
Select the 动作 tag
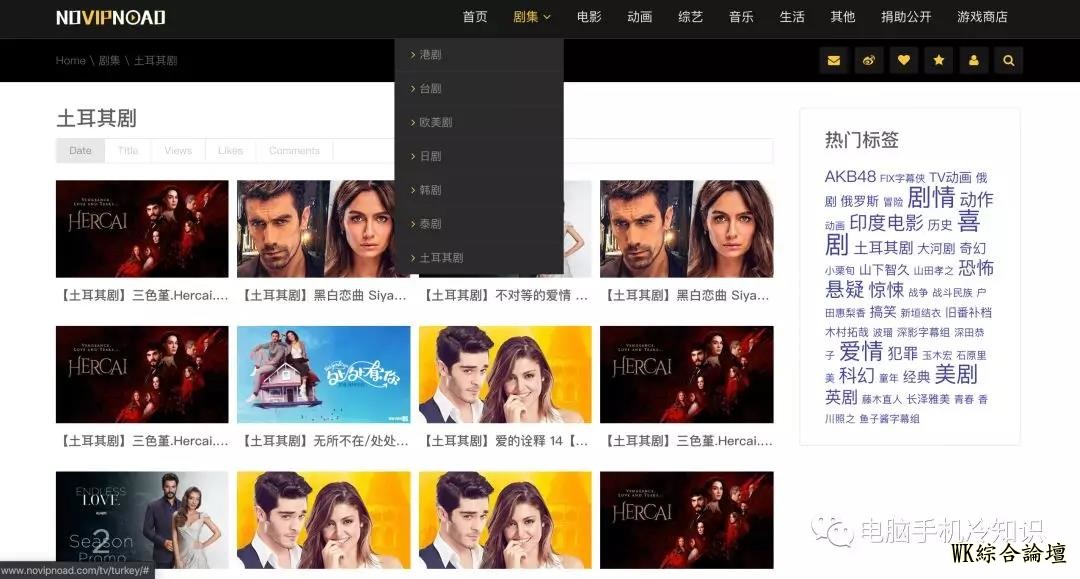(x=976, y=200)
